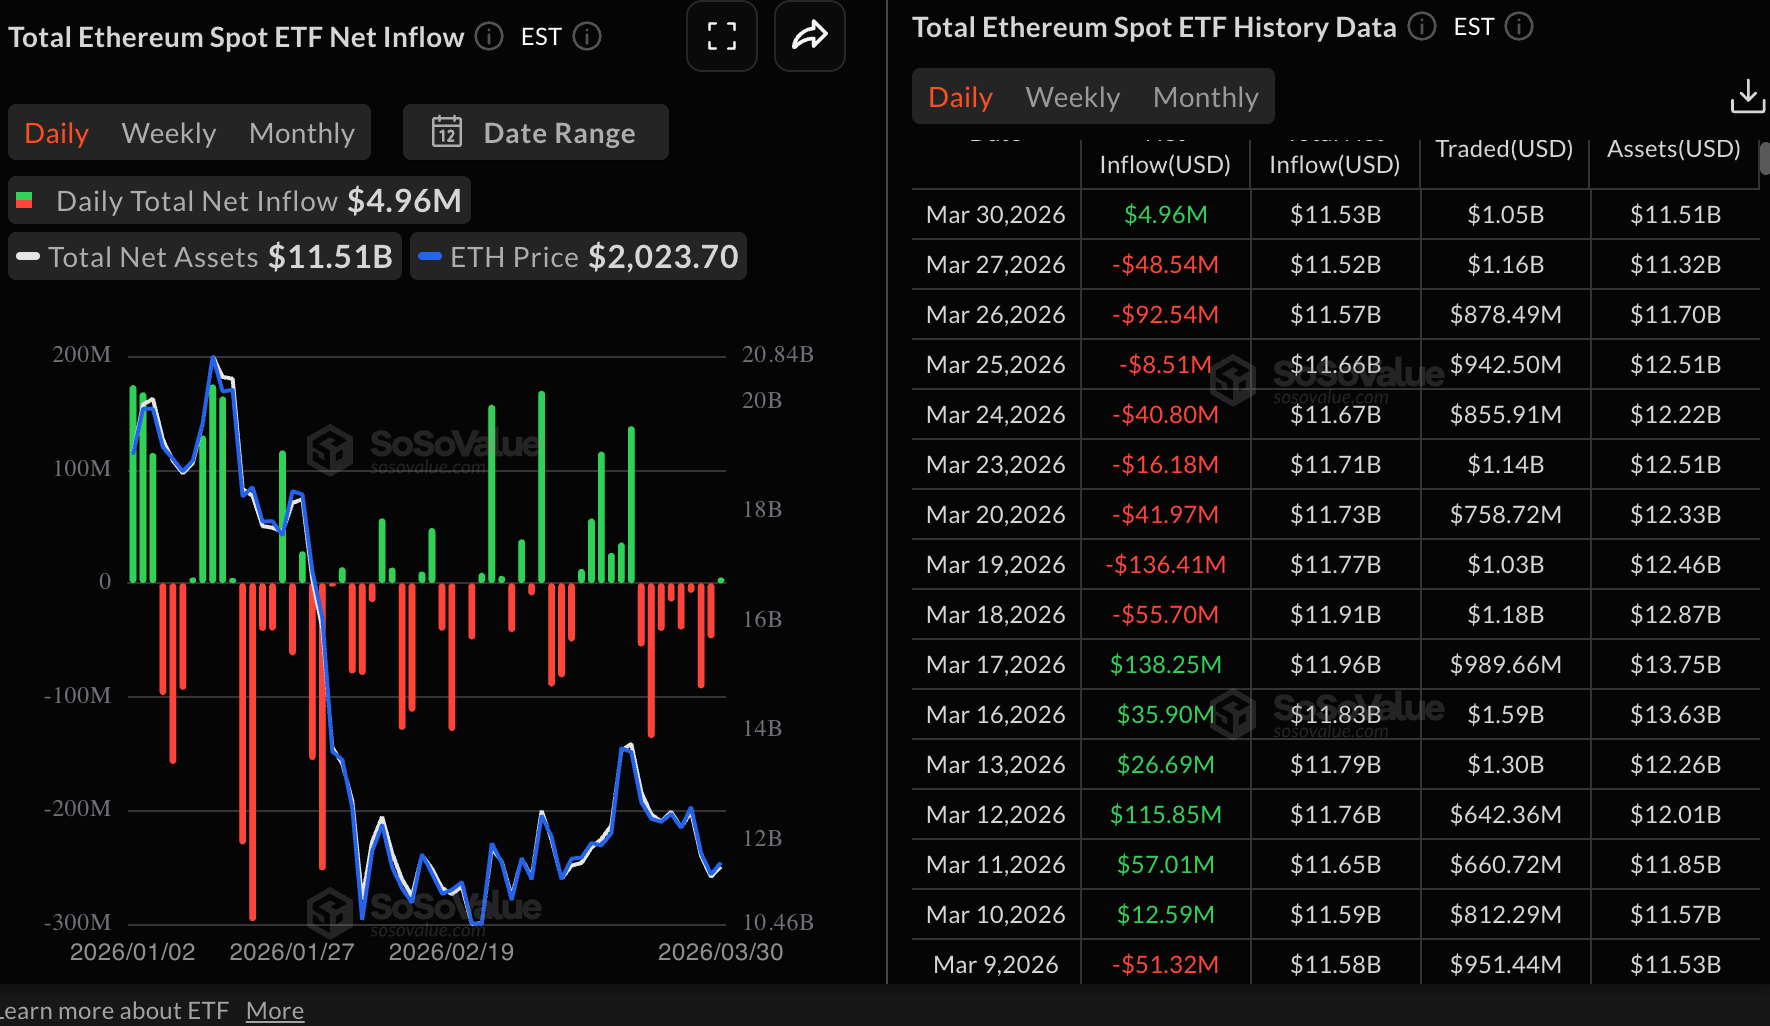Image resolution: width=1770 pixels, height=1026 pixels.
Task: Click info icon next to chart EST label
Action: point(587,37)
